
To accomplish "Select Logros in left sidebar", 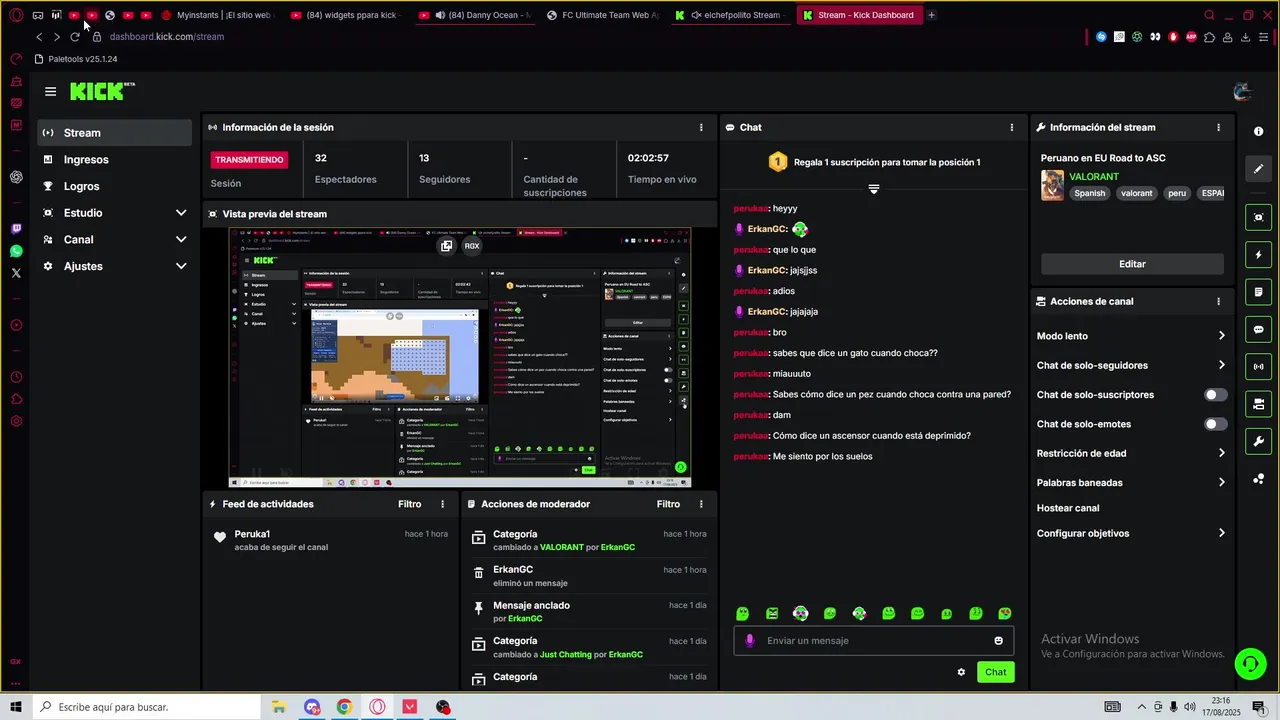I will point(115,186).
